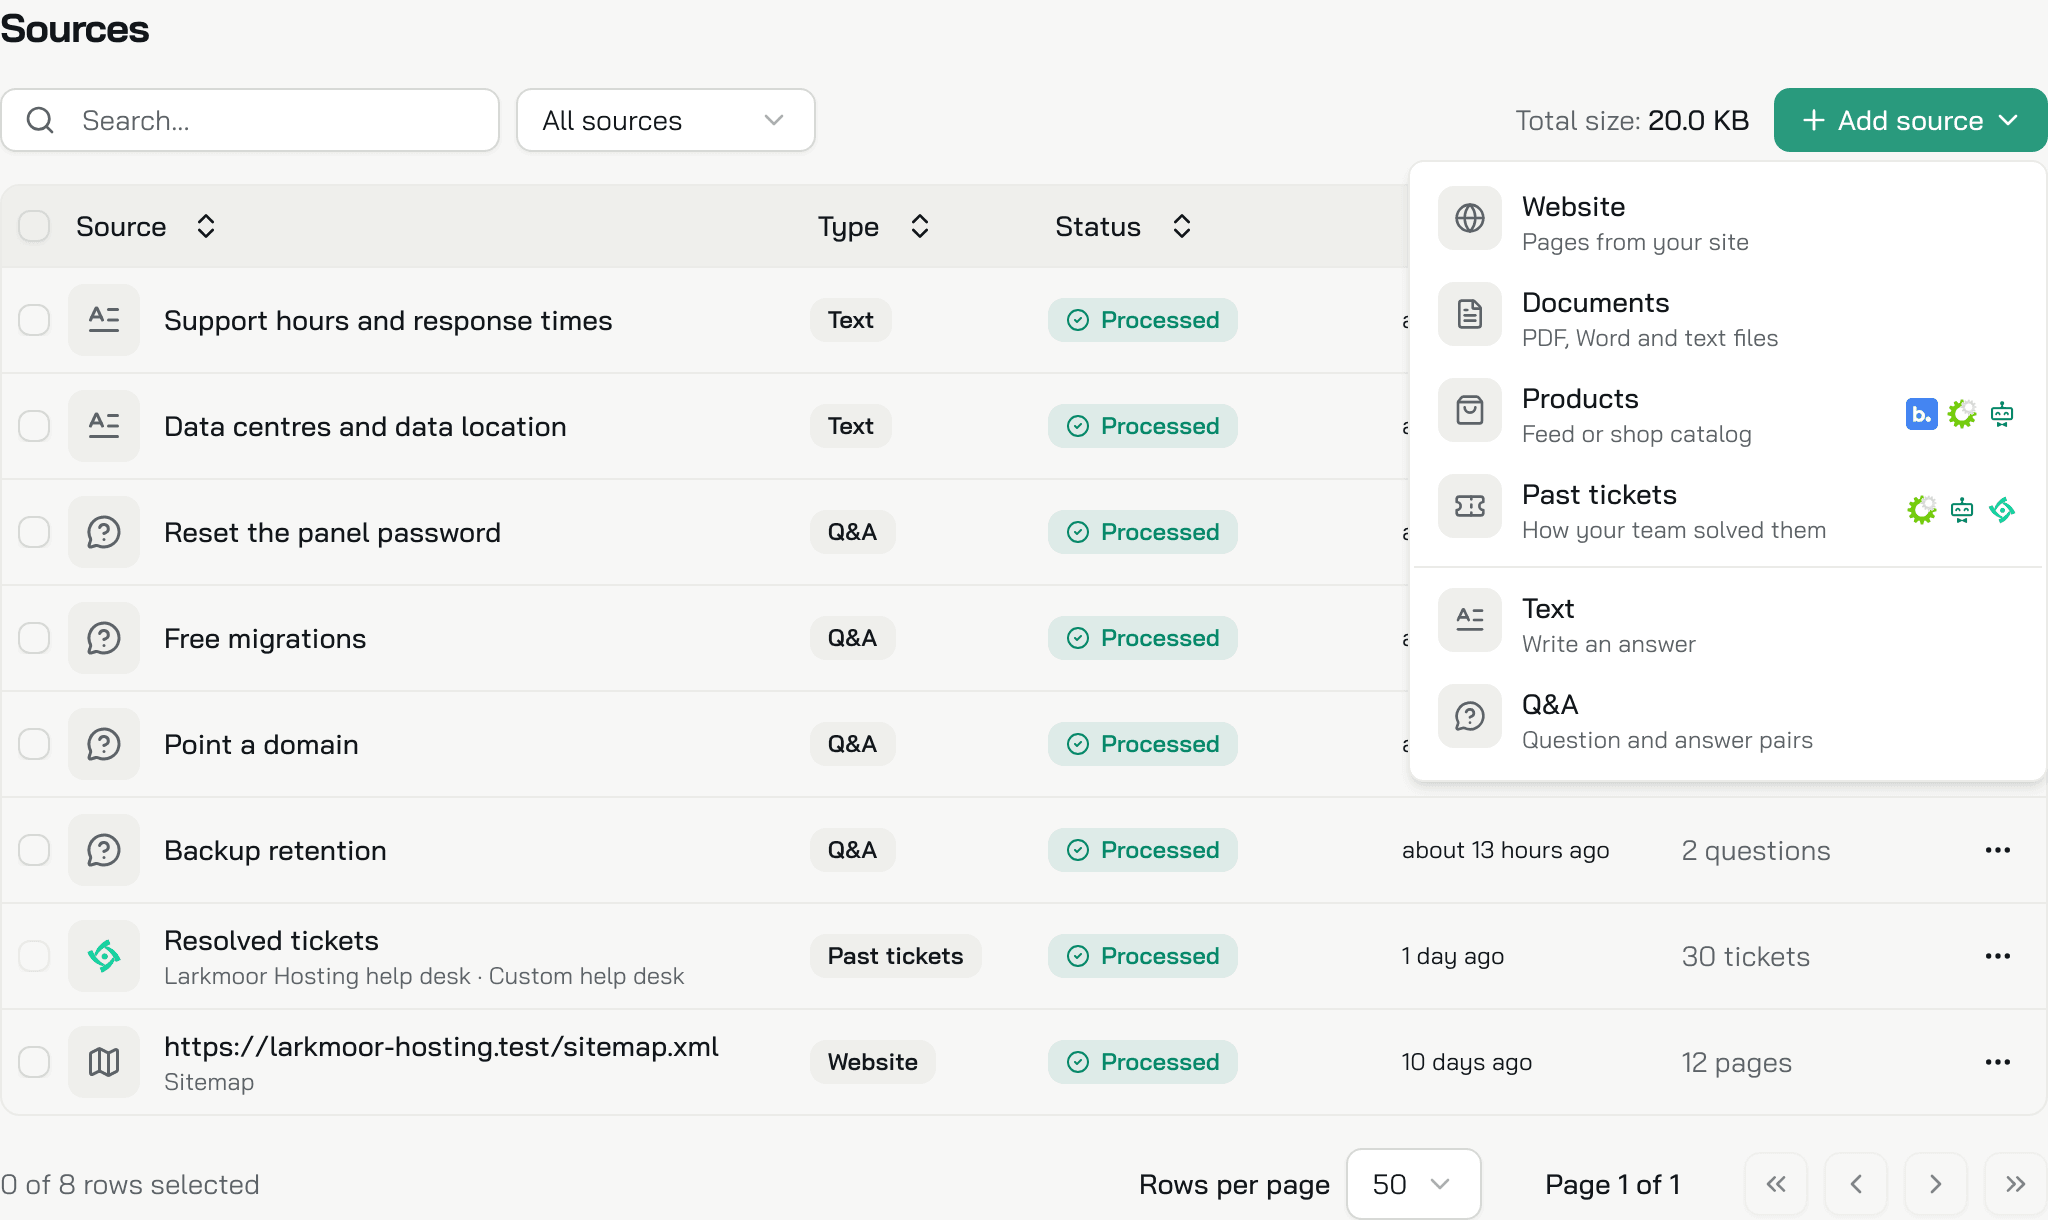Select the Point a domain row checkbox

pyautogui.click(x=34, y=744)
